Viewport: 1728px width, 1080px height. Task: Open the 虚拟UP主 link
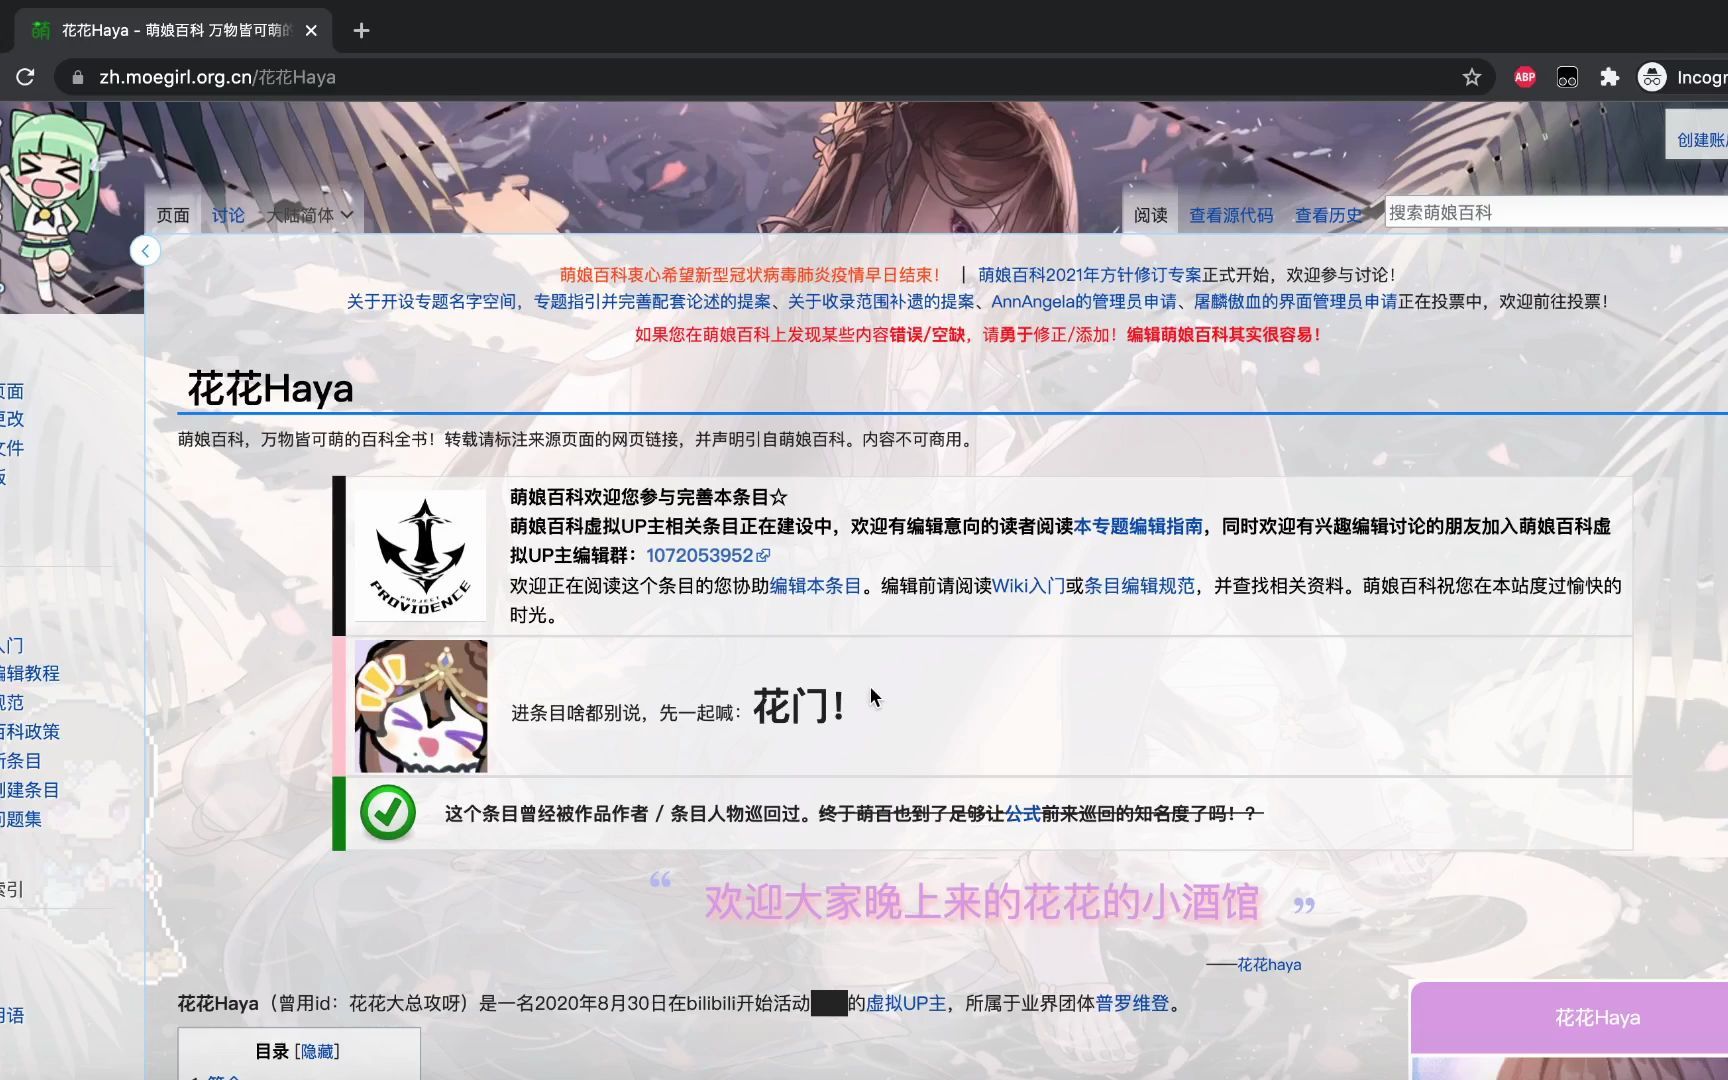(906, 1003)
